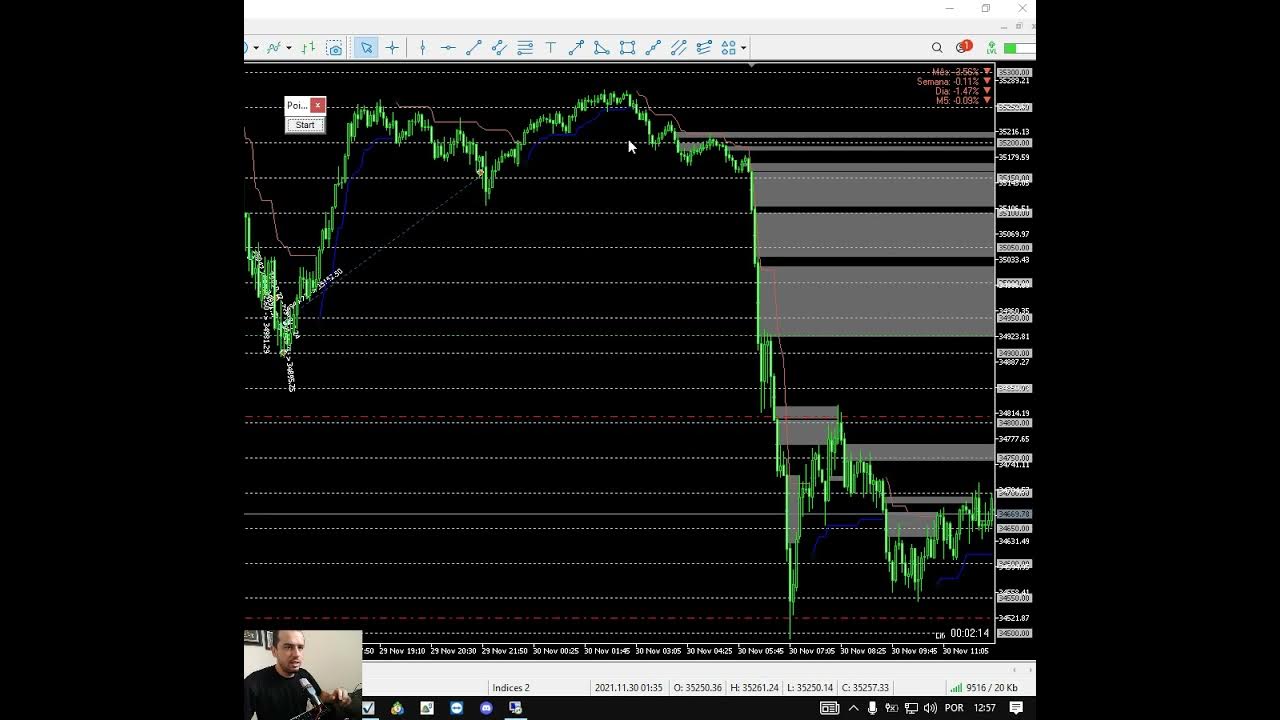The image size is (1280, 720).
Task: Click the green LVL level icon
Action: pos(991,47)
